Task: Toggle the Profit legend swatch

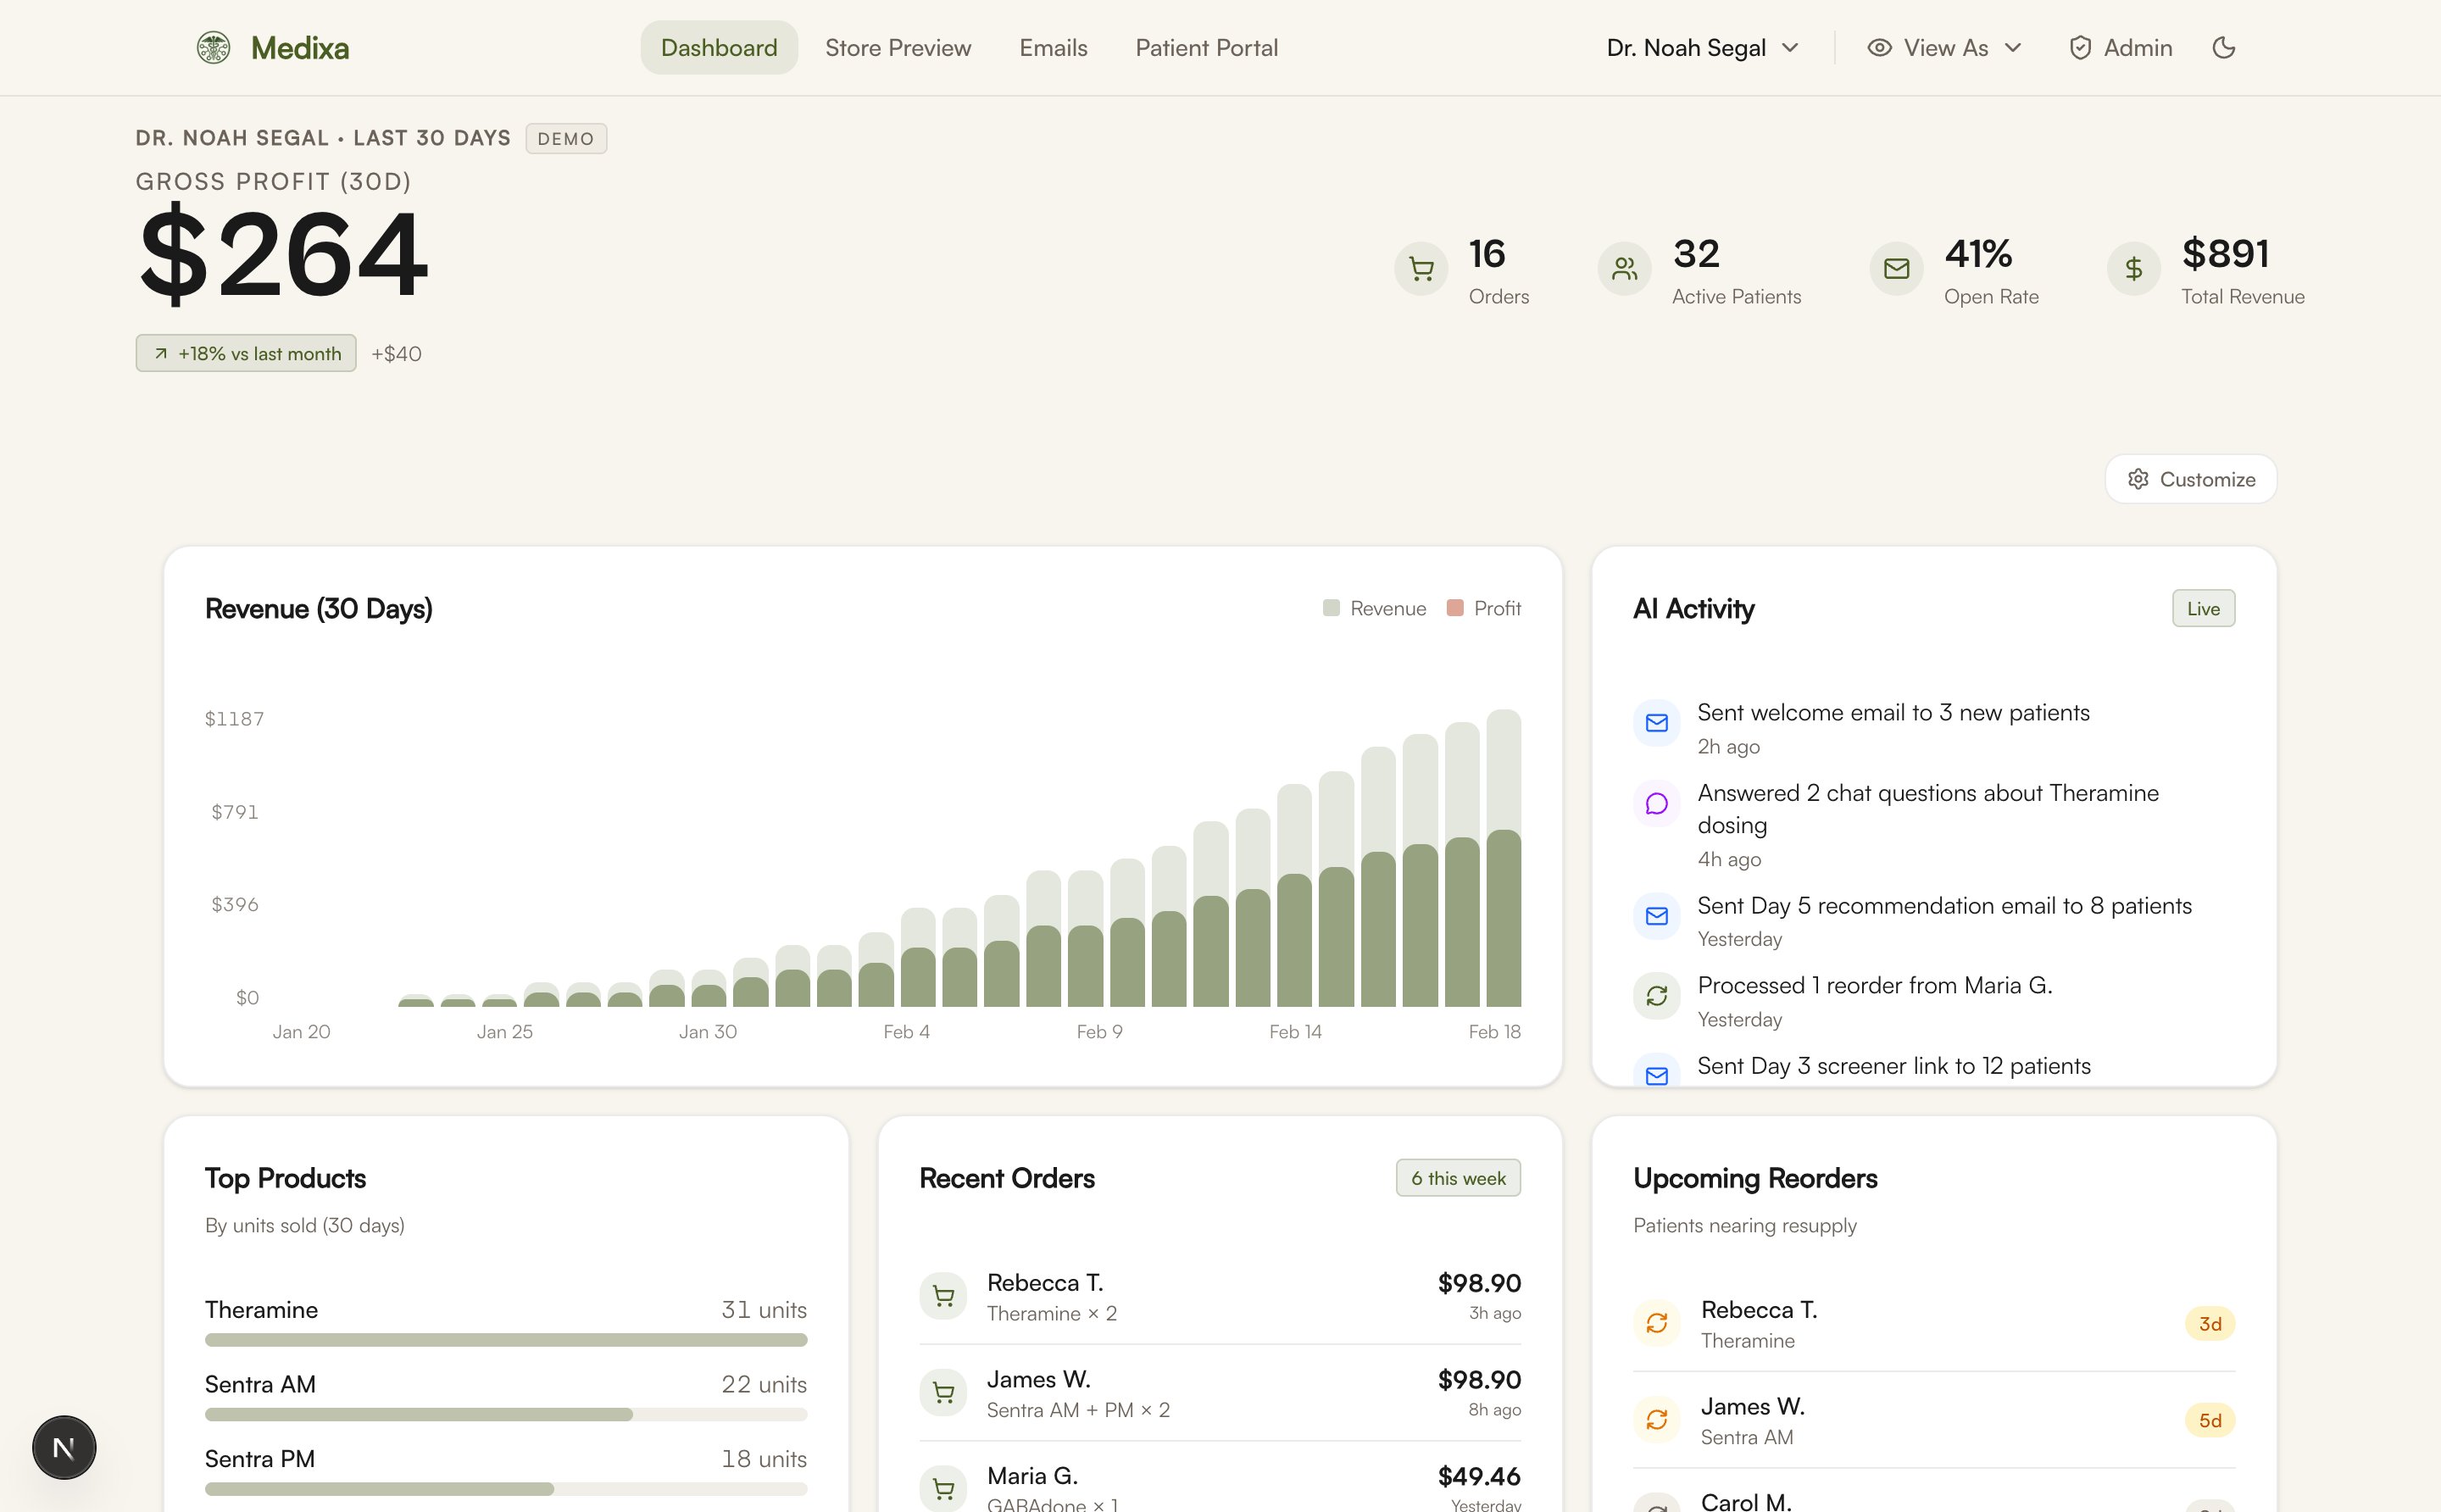Action: coord(1458,607)
